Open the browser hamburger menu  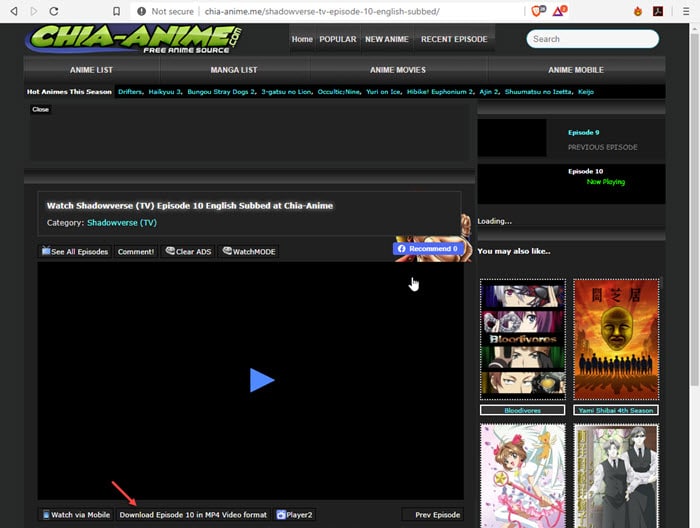686,11
